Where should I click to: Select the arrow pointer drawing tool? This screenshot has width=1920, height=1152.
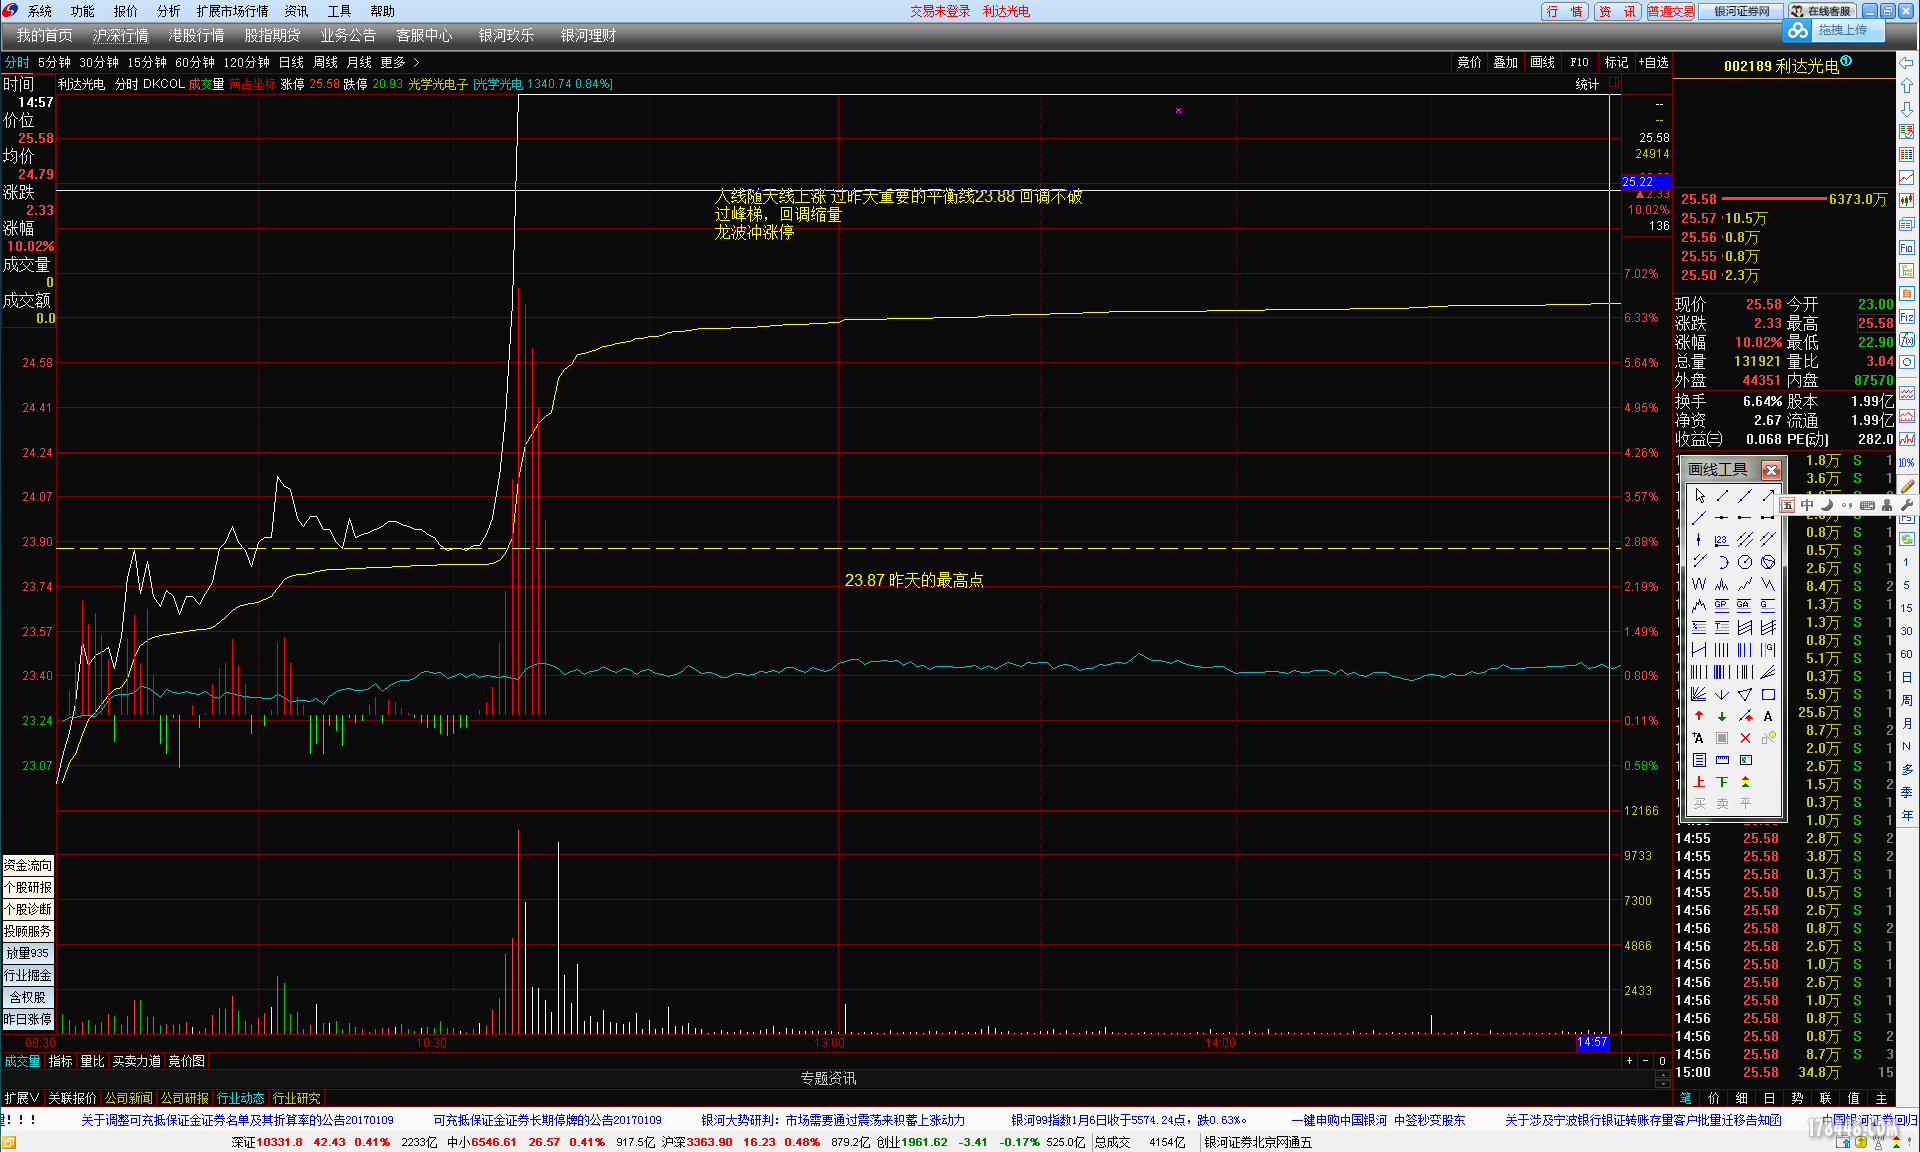click(x=1699, y=496)
